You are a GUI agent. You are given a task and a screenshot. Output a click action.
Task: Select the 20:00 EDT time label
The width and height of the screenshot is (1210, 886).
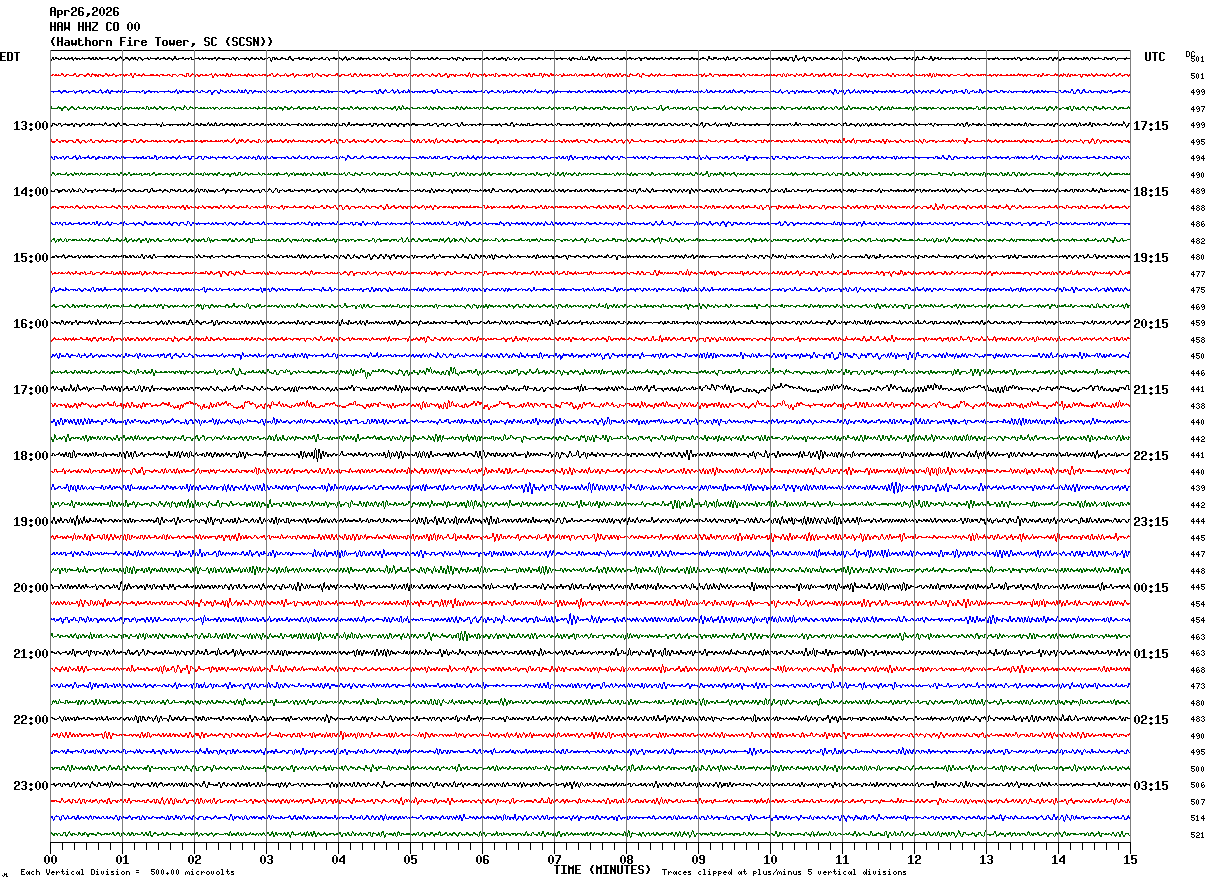[31, 588]
